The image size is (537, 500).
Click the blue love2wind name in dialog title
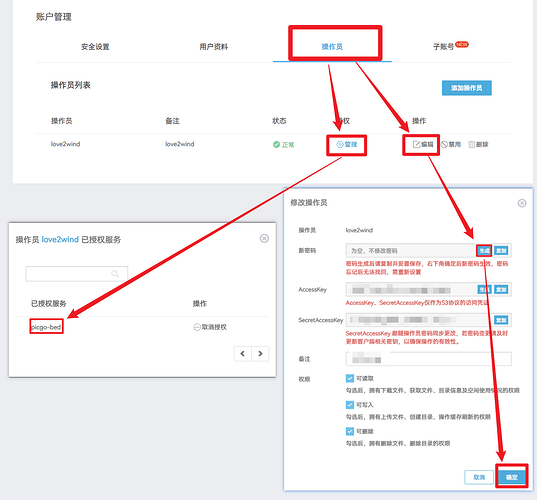click(x=60, y=239)
